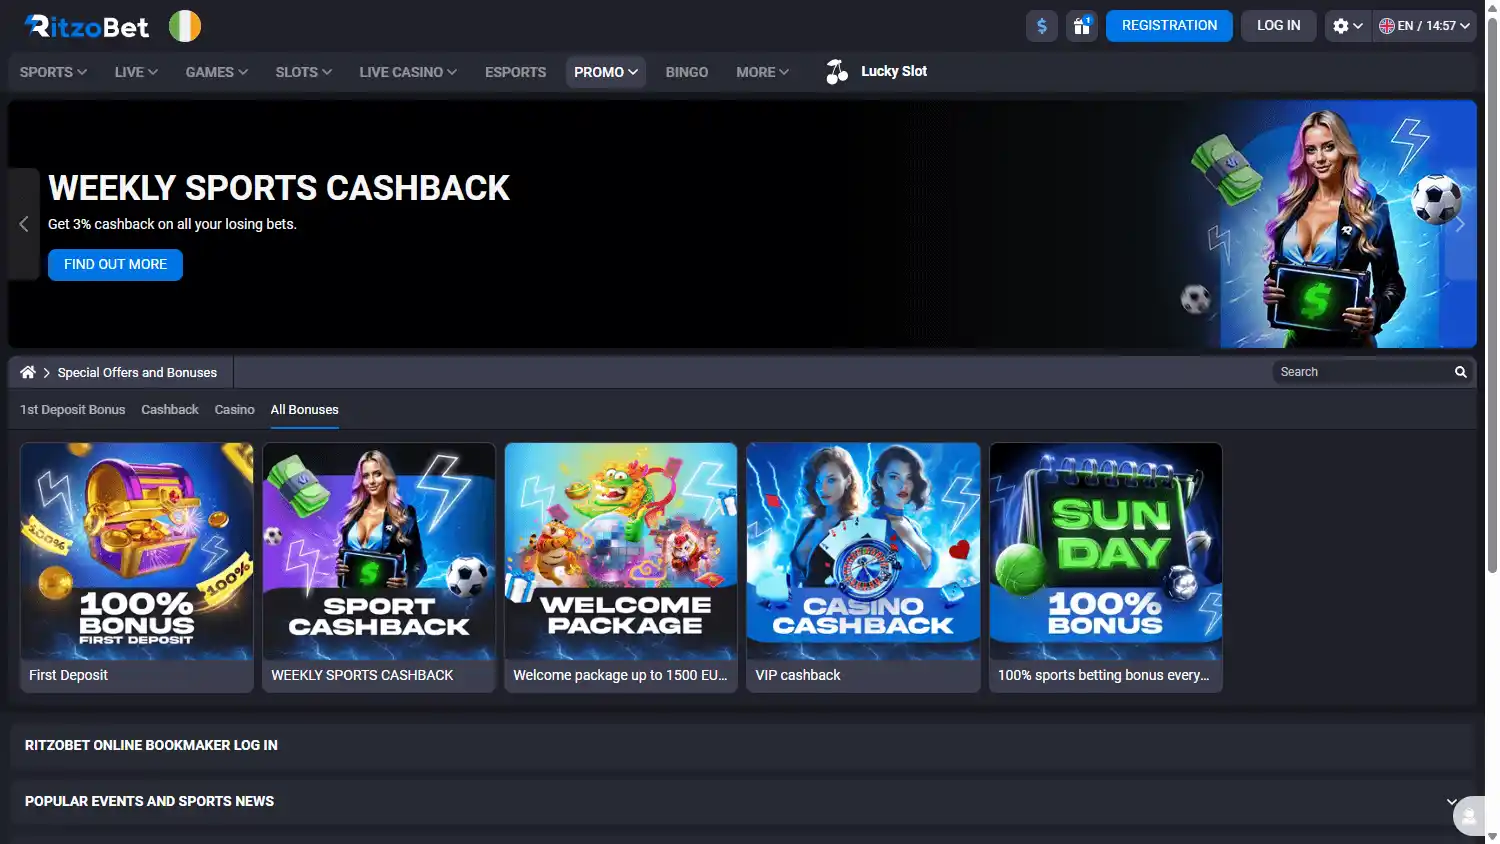Go to the next banner slide
This screenshot has height=844, width=1500.
point(1460,224)
